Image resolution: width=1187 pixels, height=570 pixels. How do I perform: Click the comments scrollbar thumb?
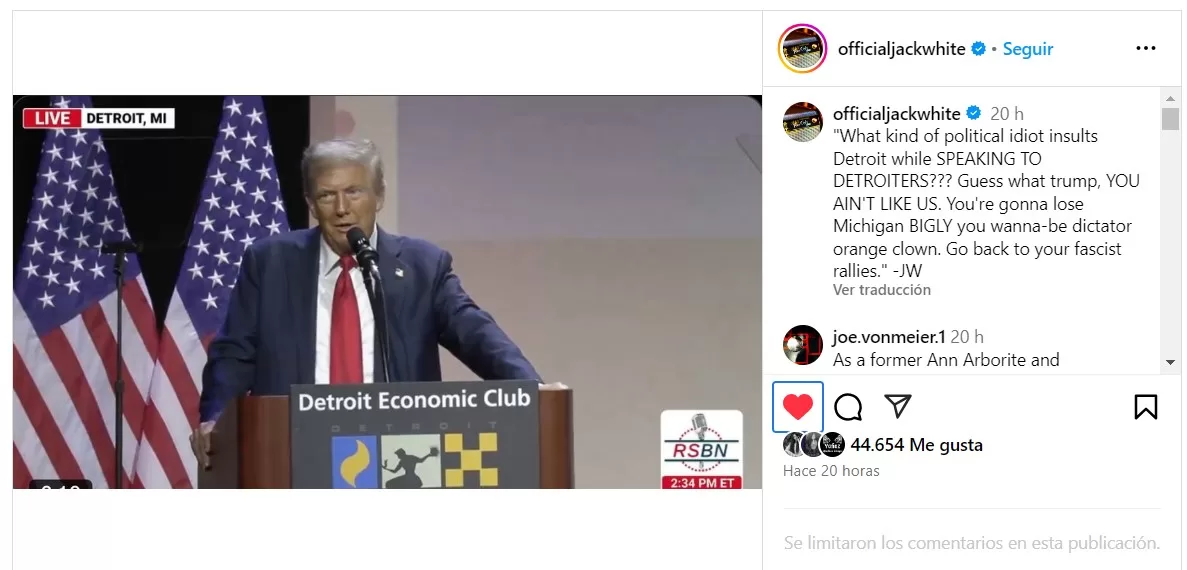pos(1170,120)
